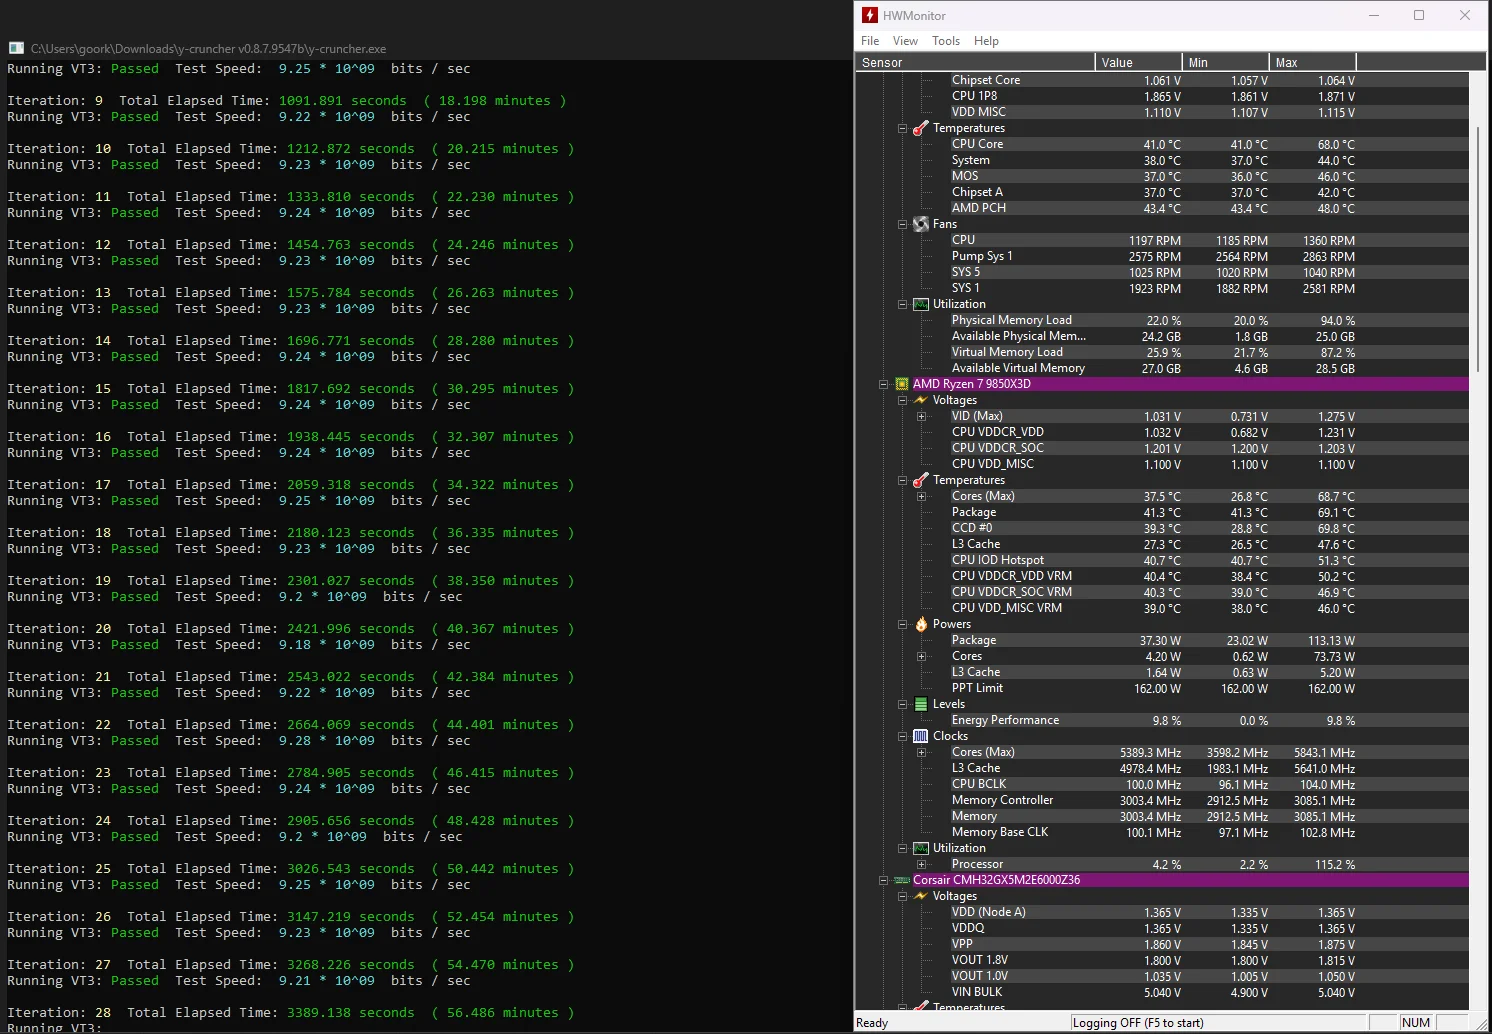The height and width of the screenshot is (1034, 1492).
Task: Click the Utilization icon above the Processor row
Action: [x=921, y=848]
